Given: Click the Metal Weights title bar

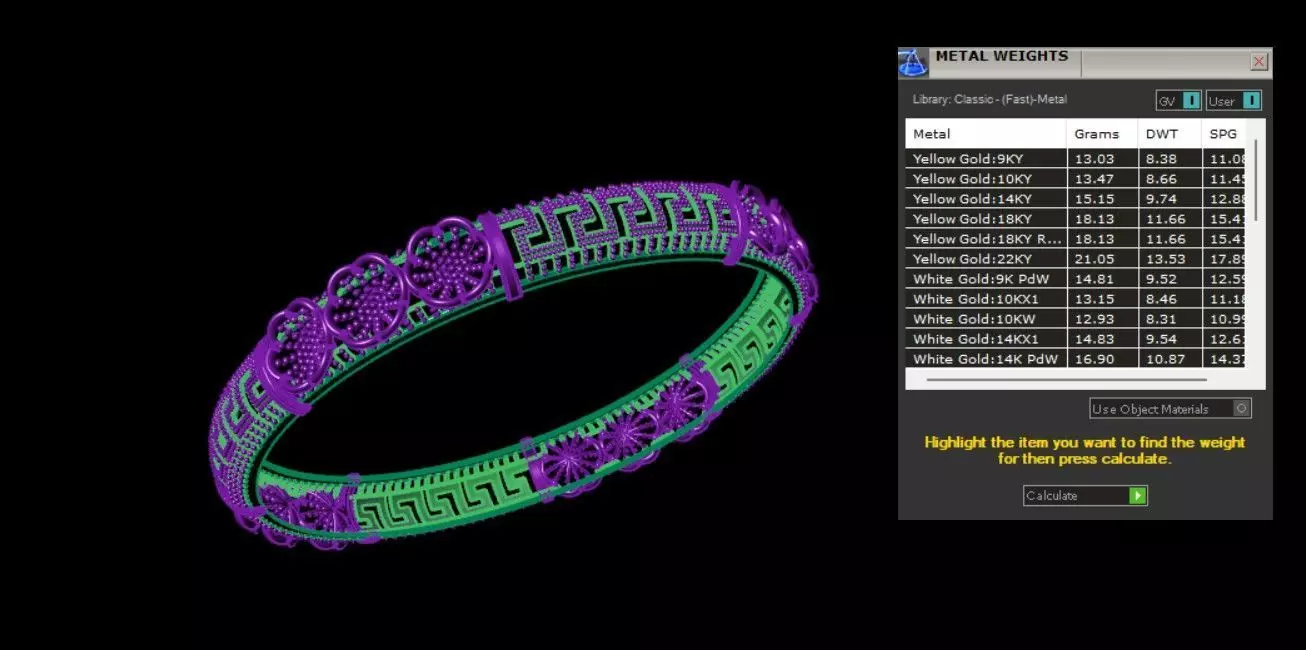Looking at the screenshot, I should 1085,62.
